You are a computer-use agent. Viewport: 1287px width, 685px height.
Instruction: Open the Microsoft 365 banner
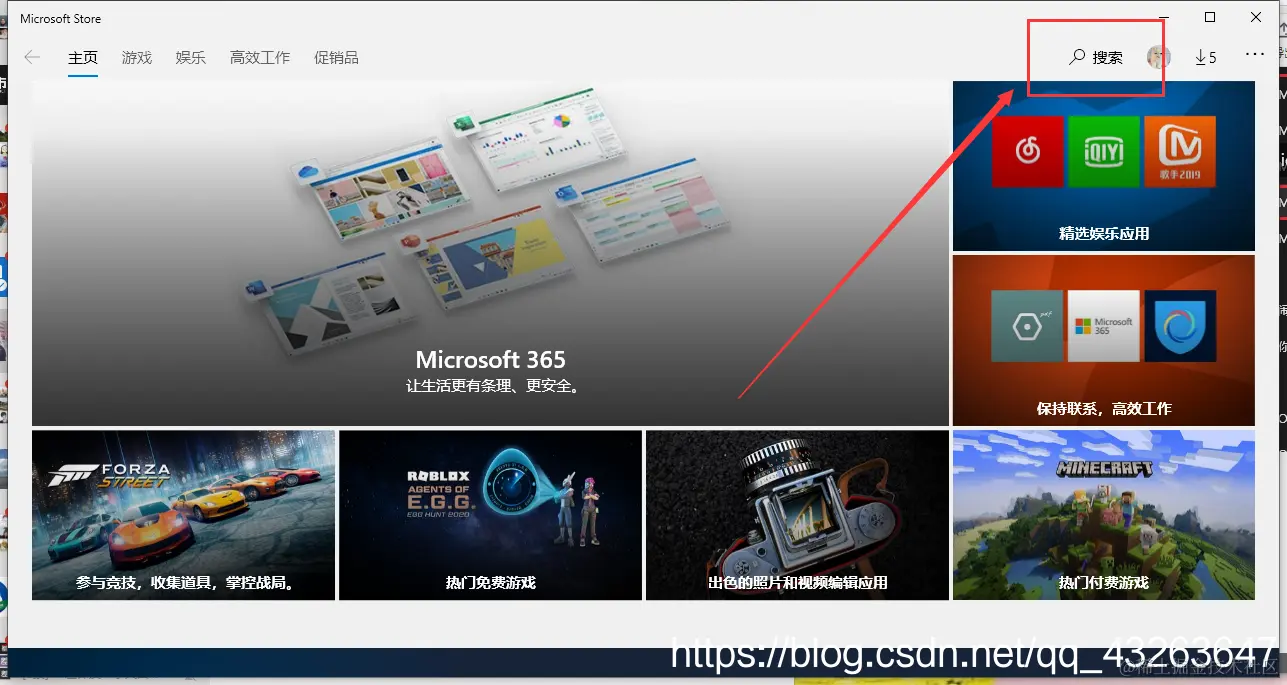(490, 254)
